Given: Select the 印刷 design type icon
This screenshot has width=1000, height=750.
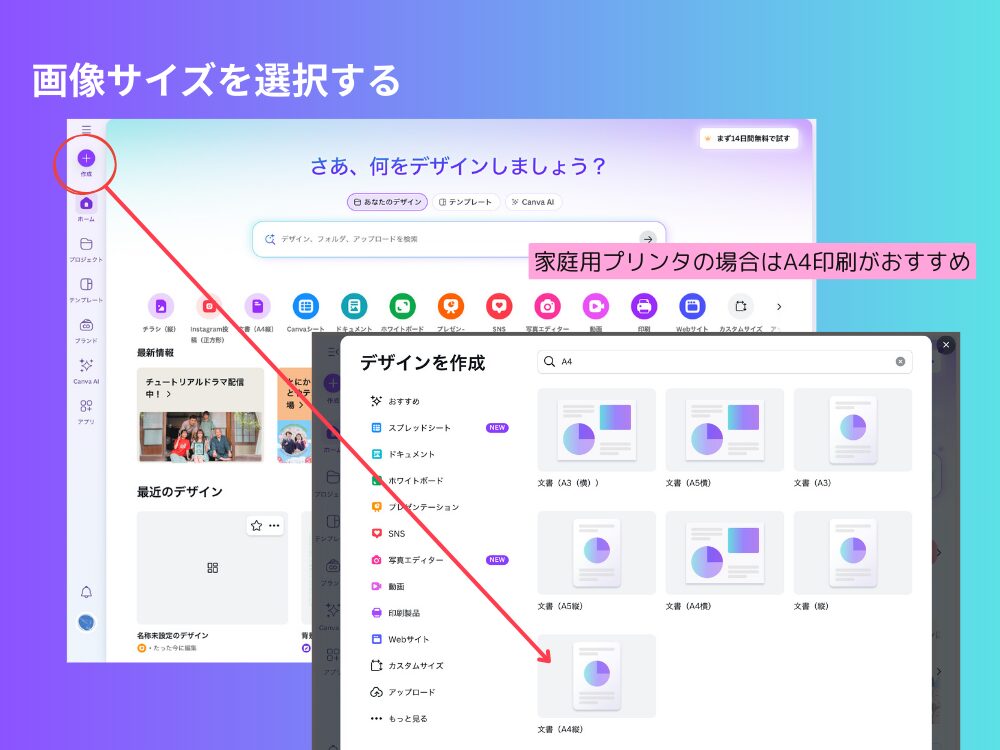Looking at the screenshot, I should point(644,306).
